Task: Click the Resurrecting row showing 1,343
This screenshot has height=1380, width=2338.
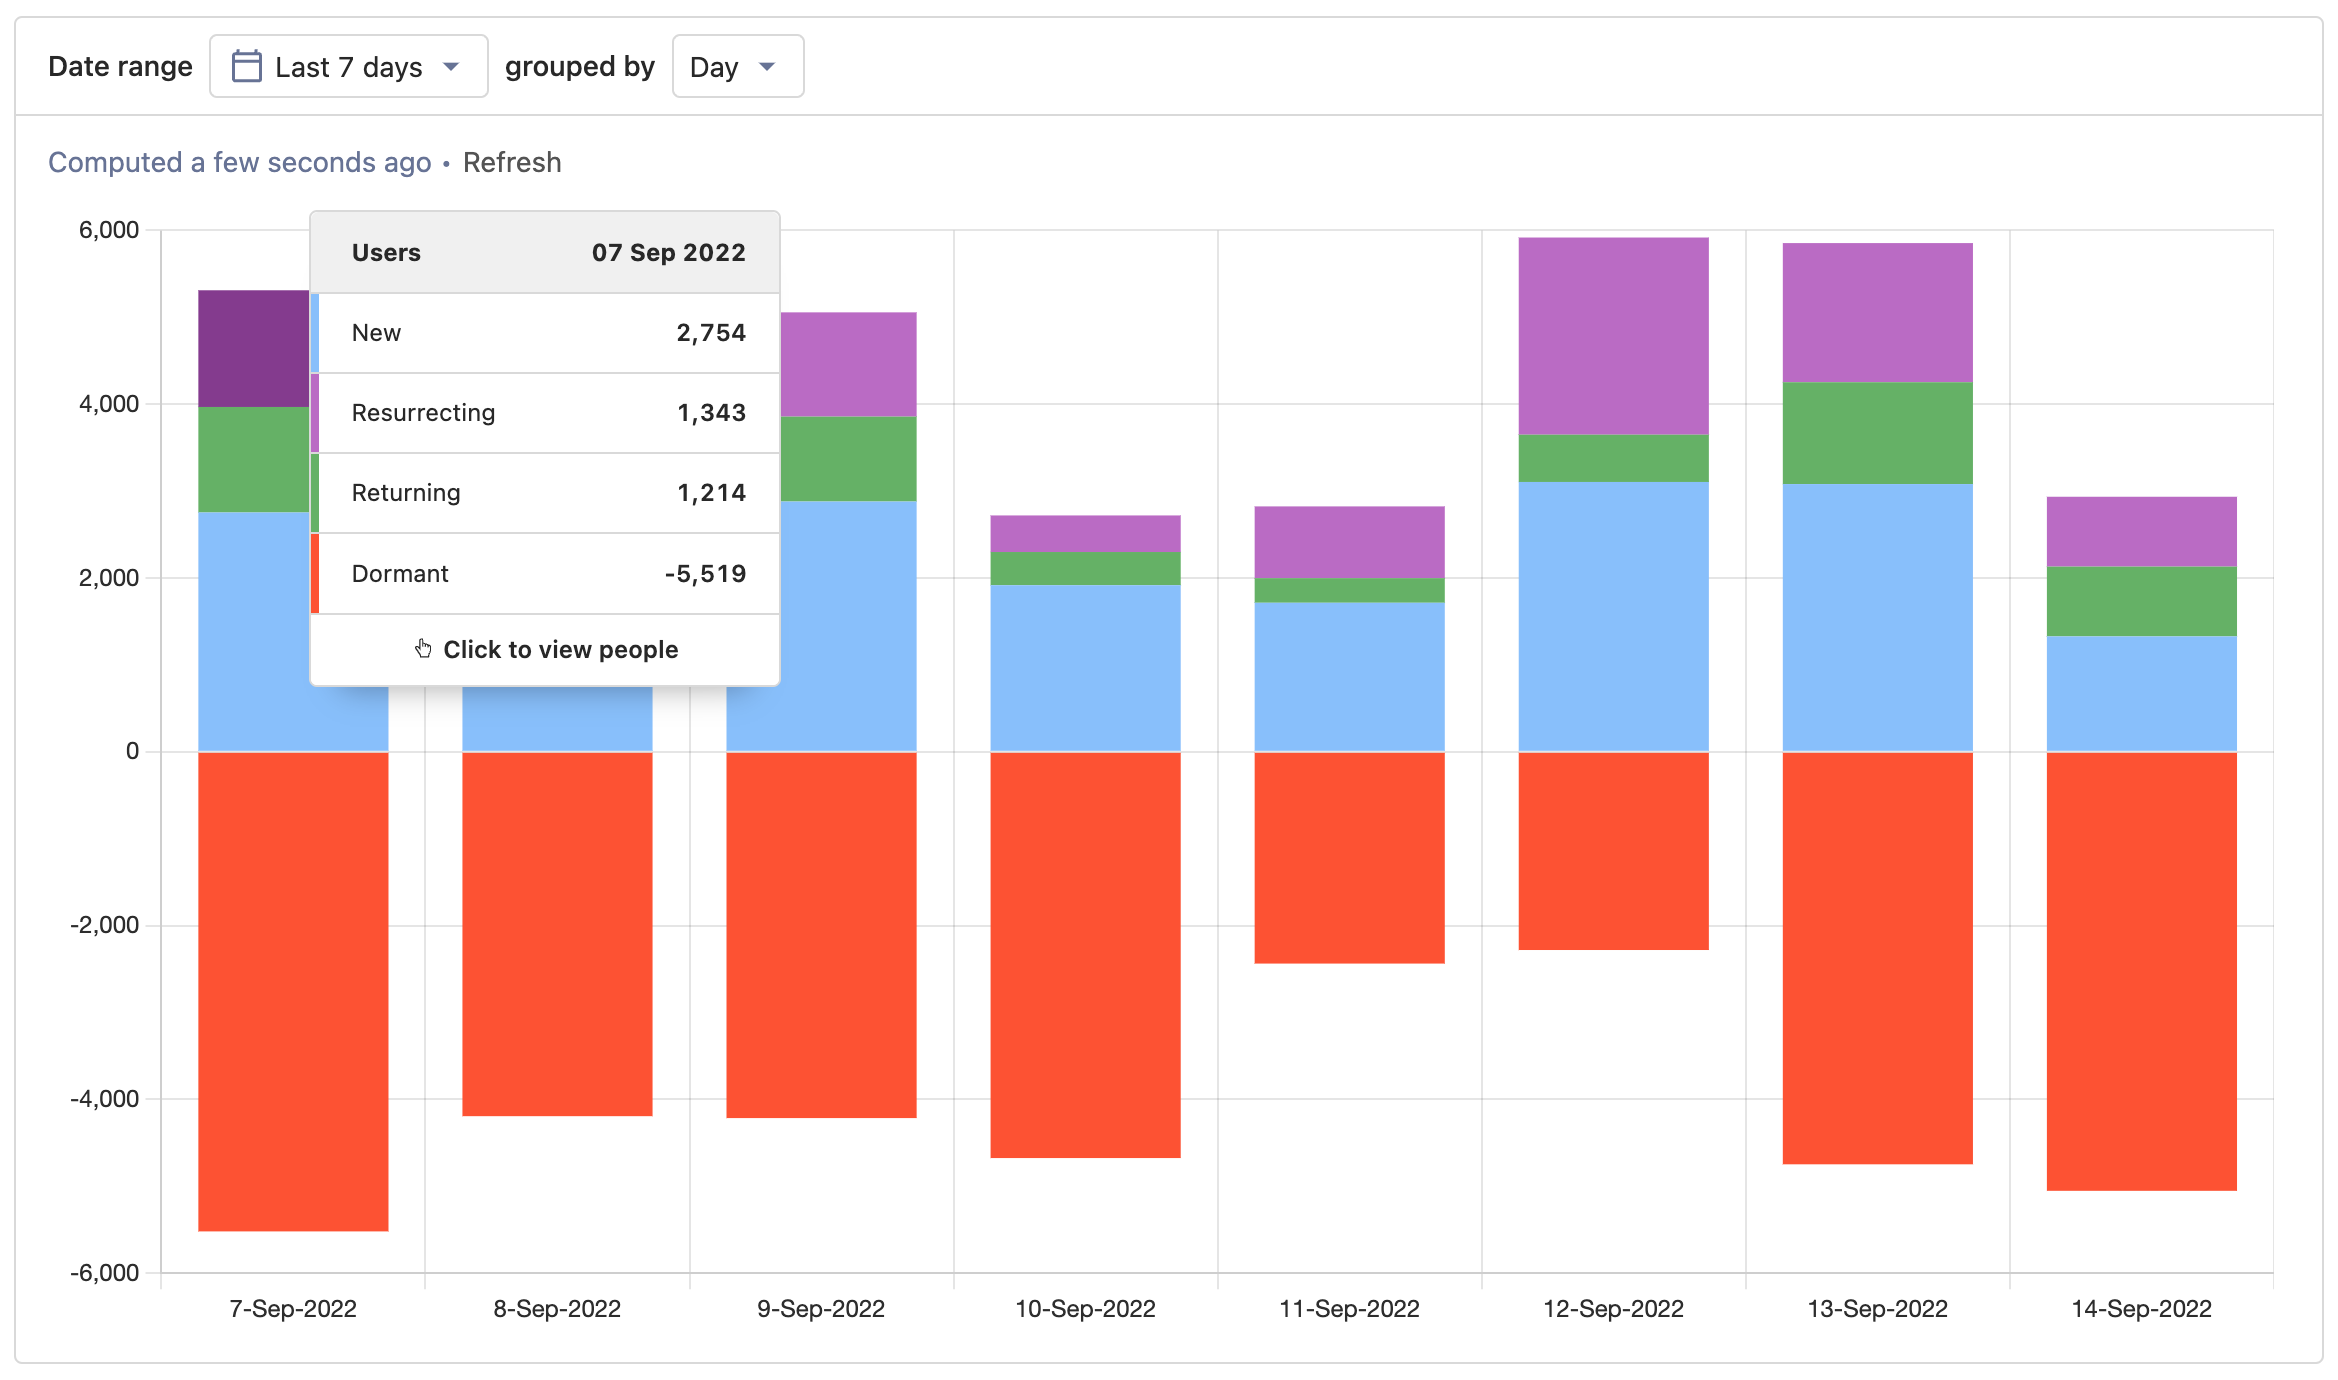Action: point(546,412)
